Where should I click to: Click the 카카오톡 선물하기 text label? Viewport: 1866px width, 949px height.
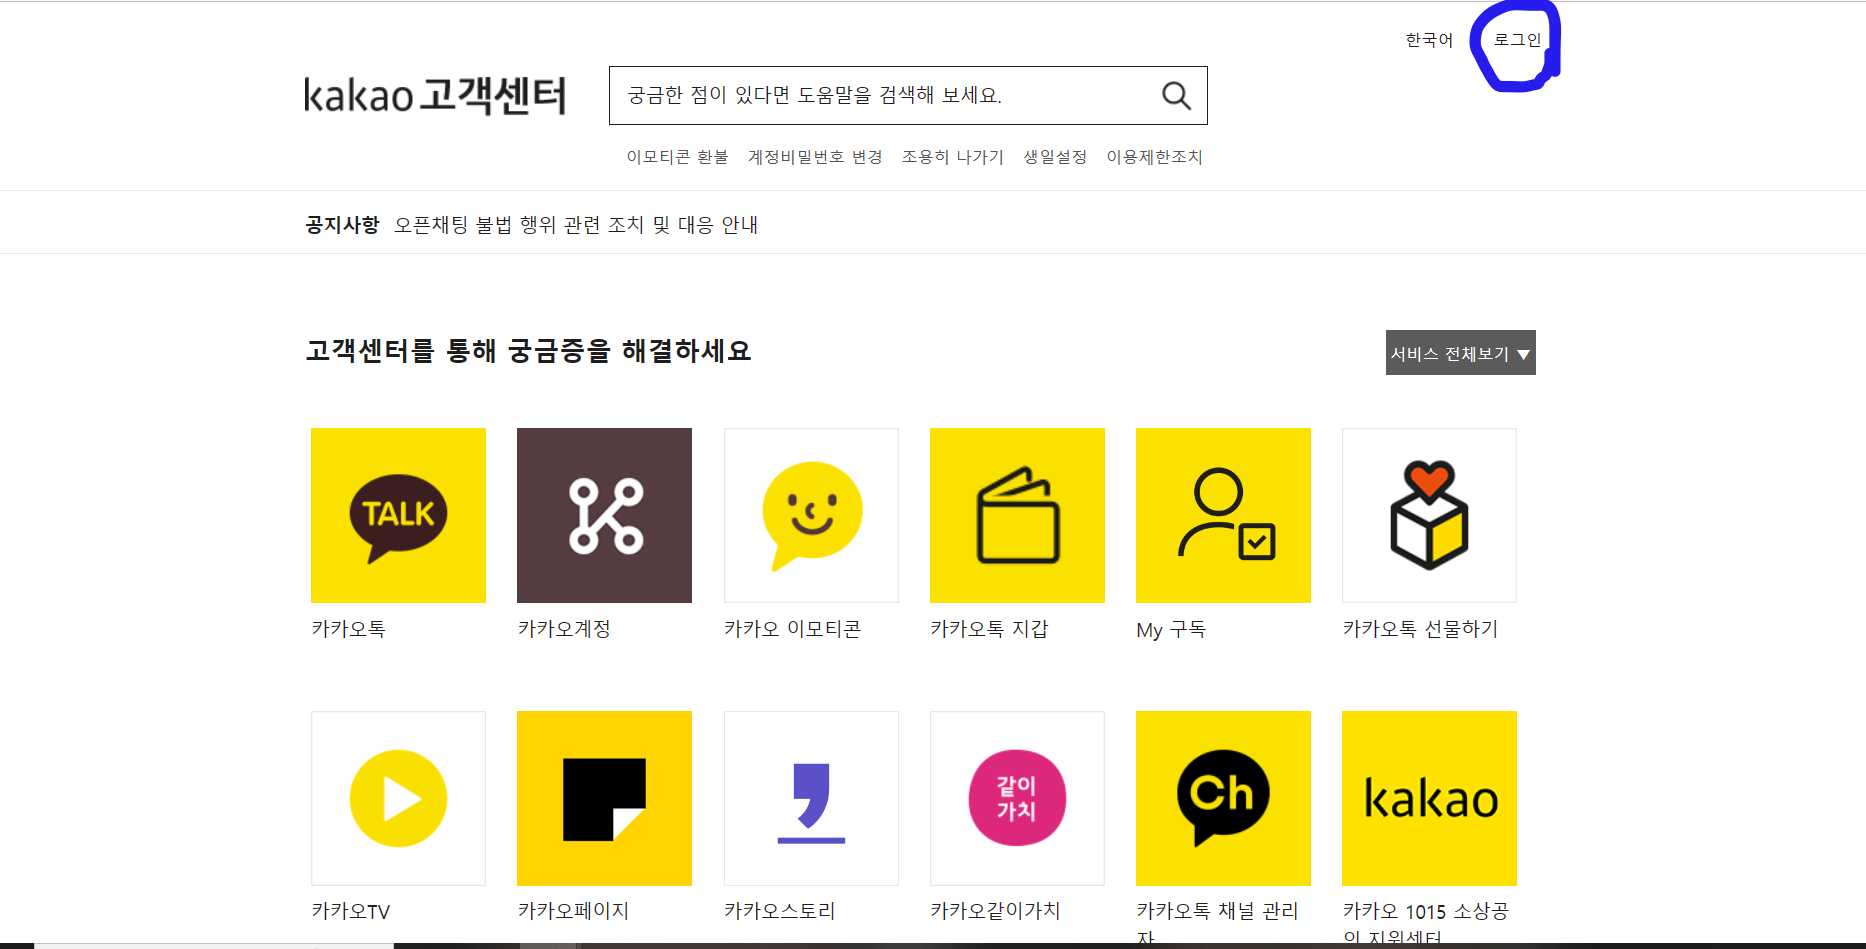click(x=1420, y=629)
